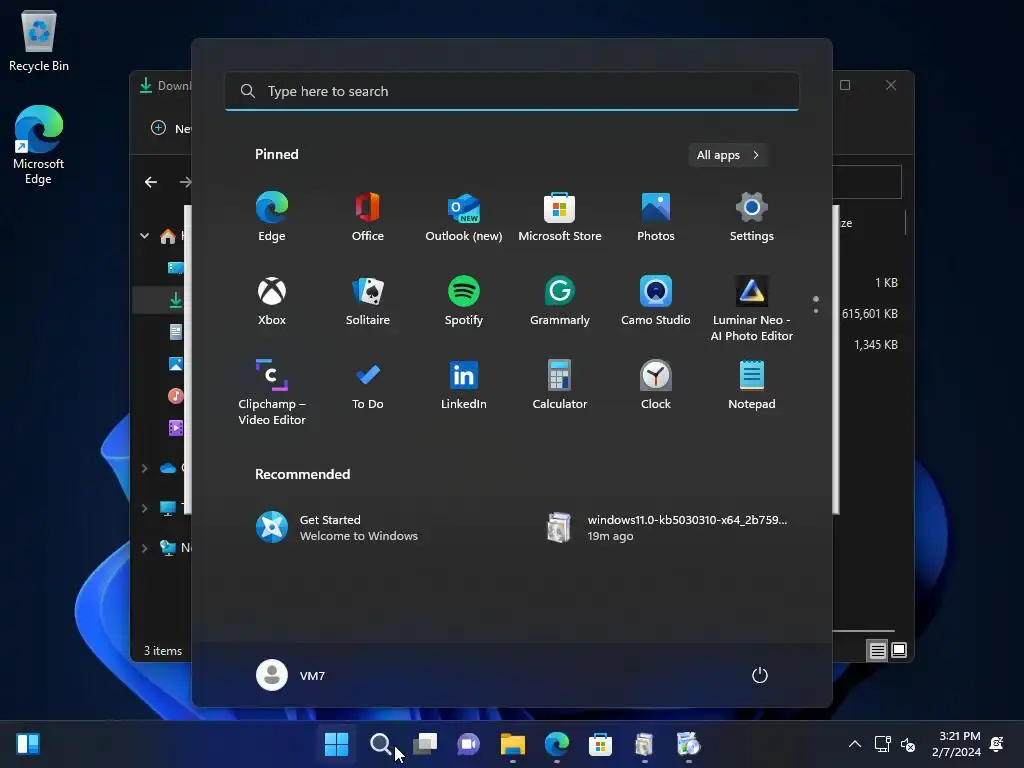Launch Spotify from pinned apps
1024x768 pixels.
464,301
